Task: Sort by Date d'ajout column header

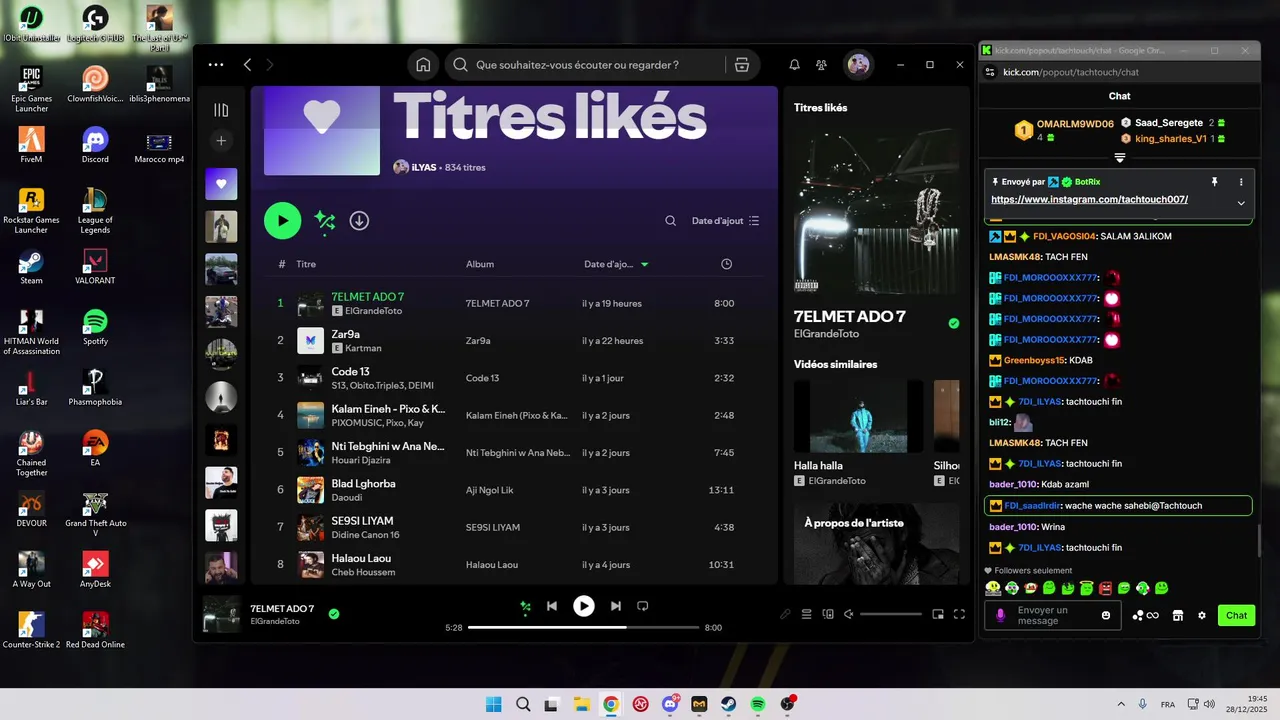Action: tap(616, 264)
